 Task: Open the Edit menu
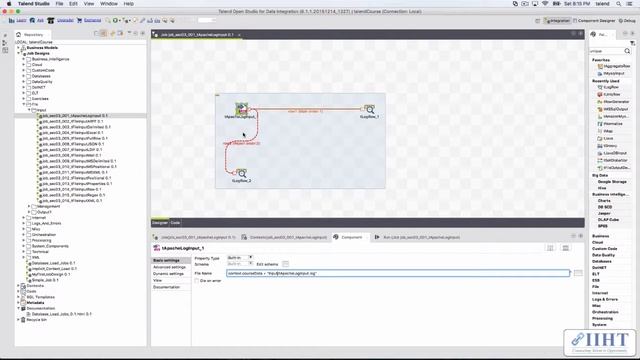(x=73, y=4)
